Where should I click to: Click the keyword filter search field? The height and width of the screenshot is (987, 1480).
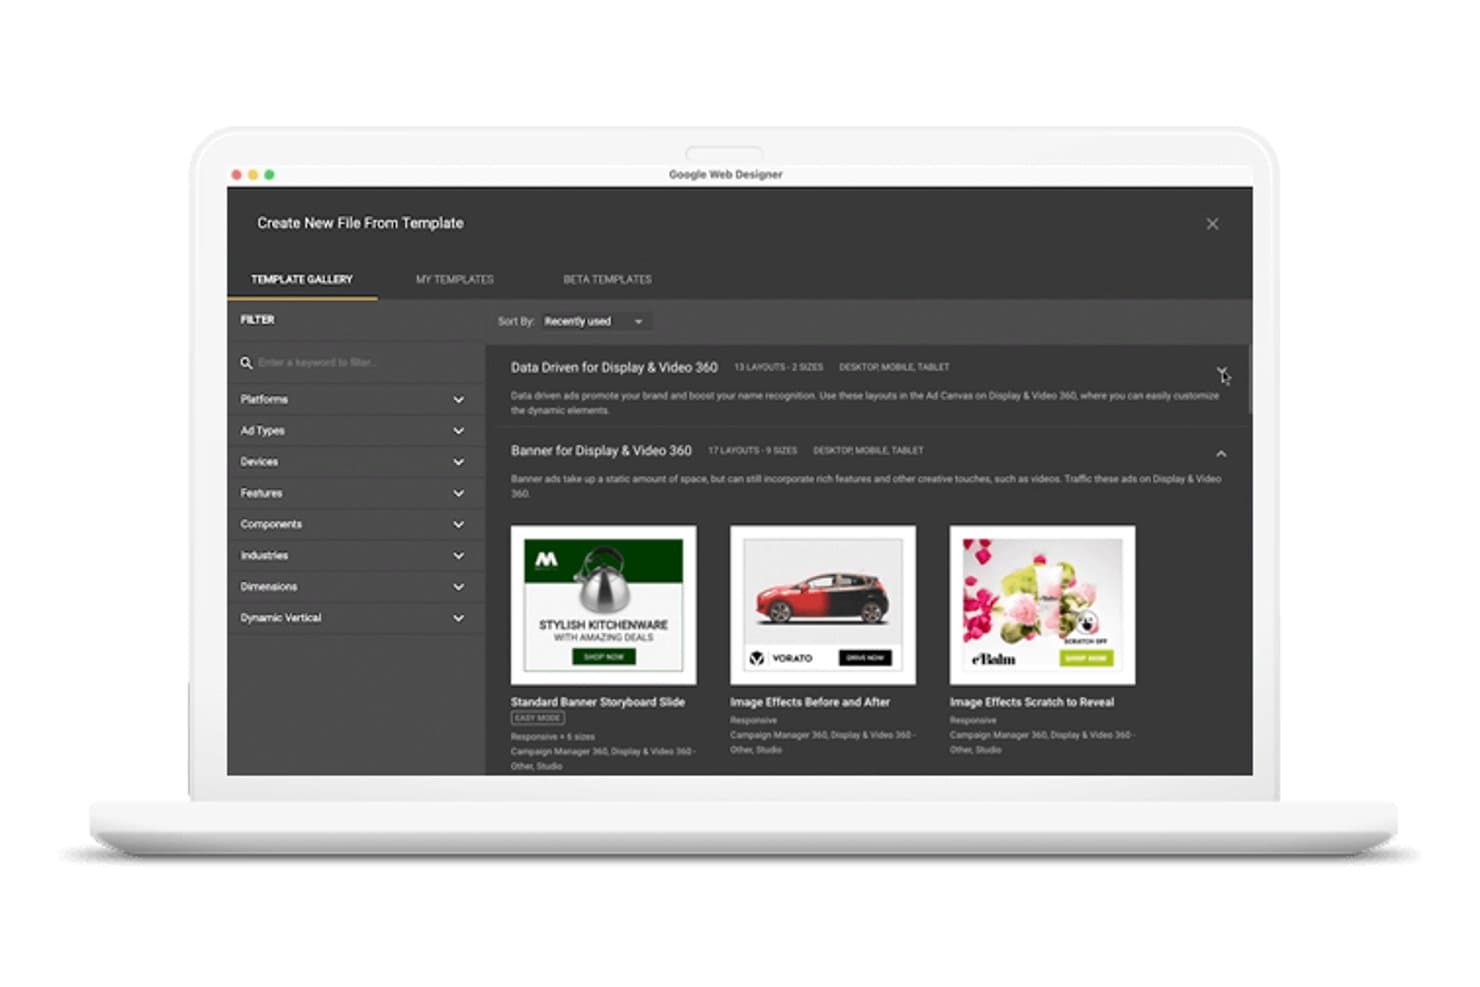(x=355, y=362)
